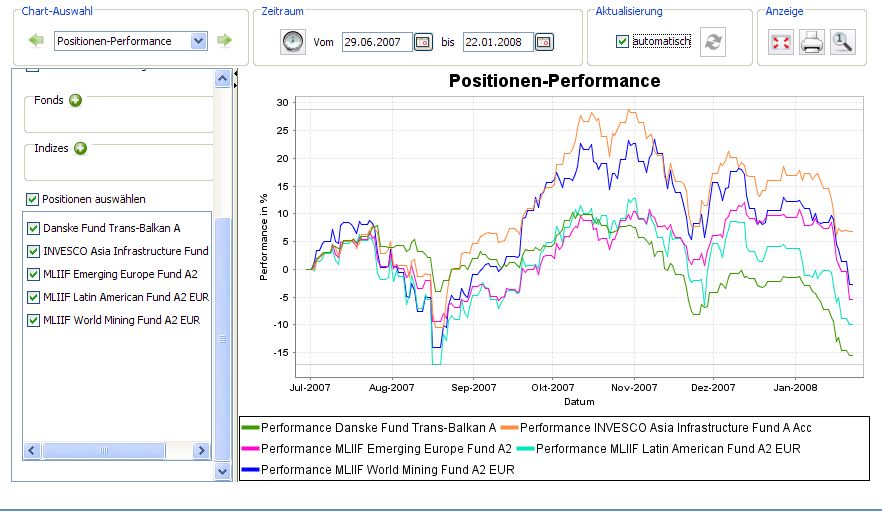Switch chart to fullscreen with red arrows icon

781,42
